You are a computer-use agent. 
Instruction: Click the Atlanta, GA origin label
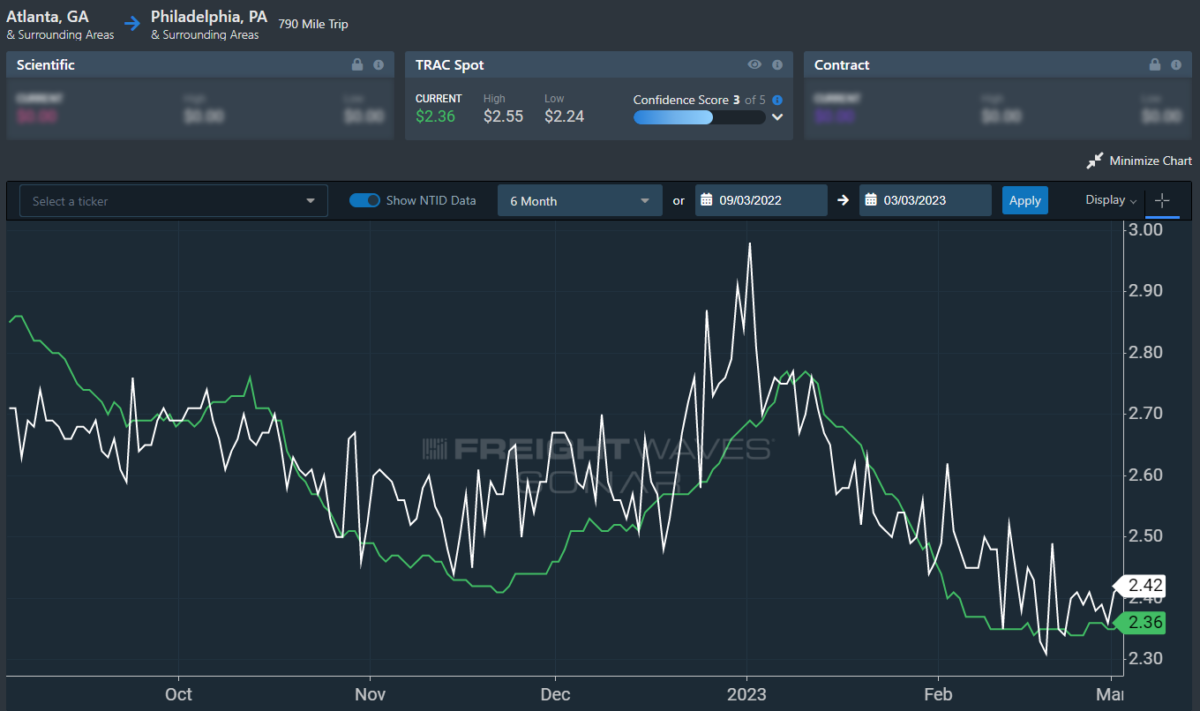(x=48, y=17)
